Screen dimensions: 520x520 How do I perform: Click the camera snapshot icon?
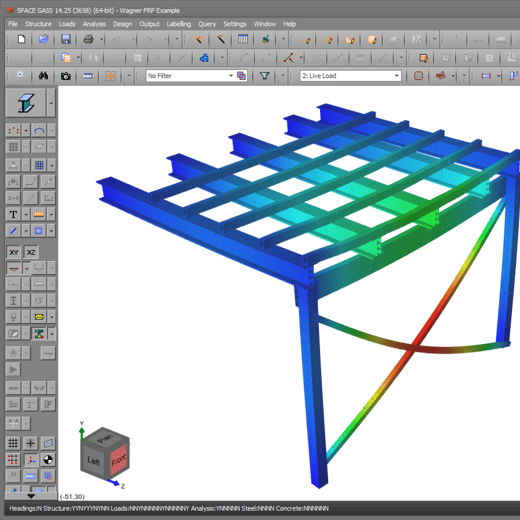tap(66, 76)
